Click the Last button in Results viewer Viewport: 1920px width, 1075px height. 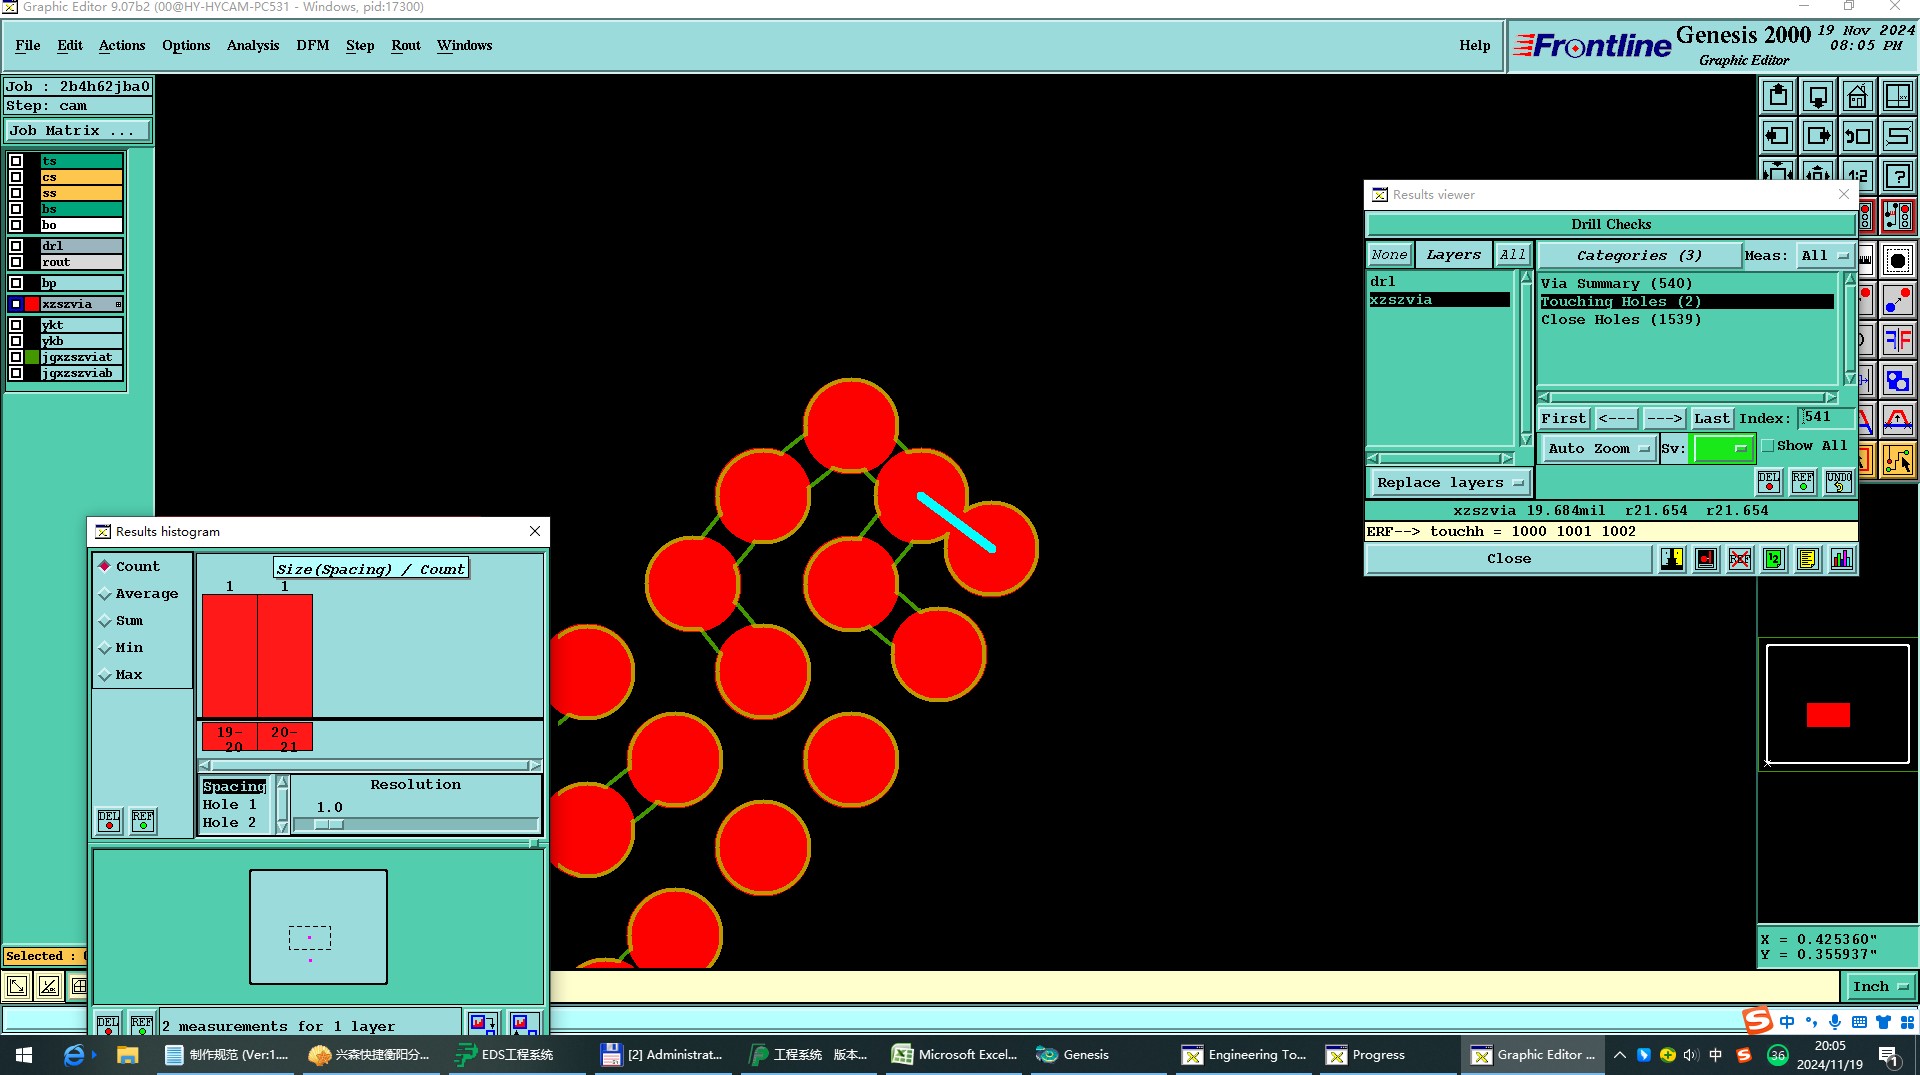pyautogui.click(x=1711, y=419)
